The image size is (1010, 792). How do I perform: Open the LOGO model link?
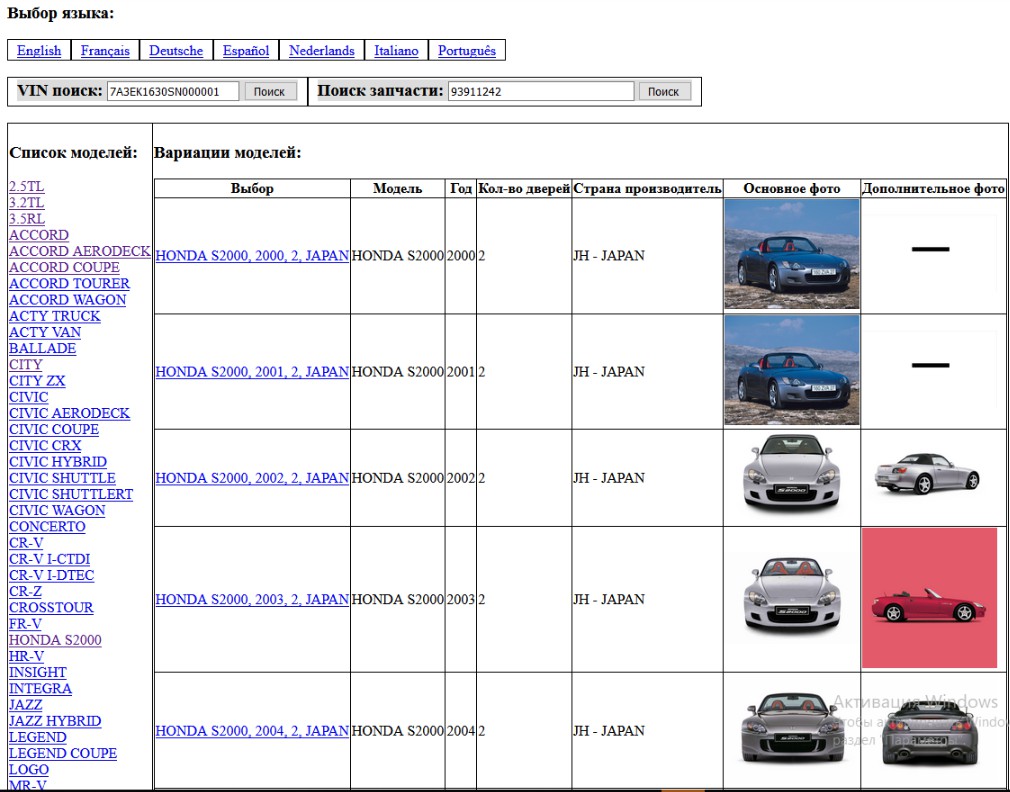pyautogui.click(x=29, y=769)
